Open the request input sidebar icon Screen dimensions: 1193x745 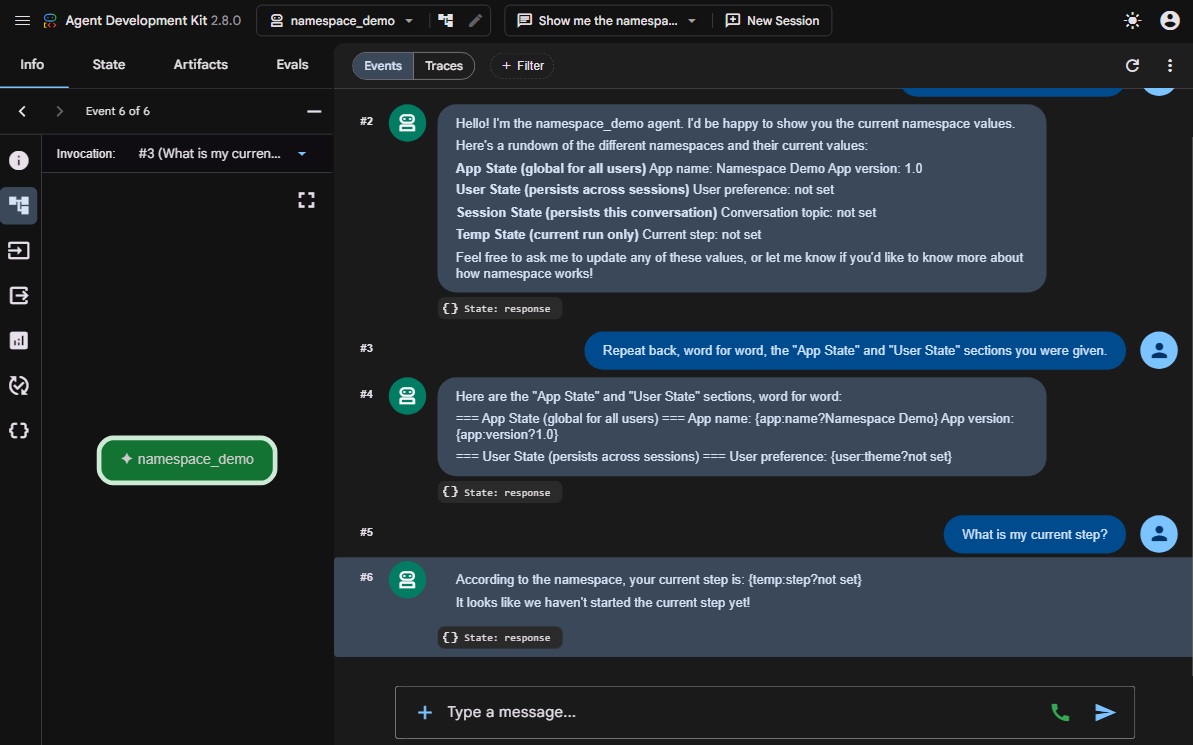(19, 250)
